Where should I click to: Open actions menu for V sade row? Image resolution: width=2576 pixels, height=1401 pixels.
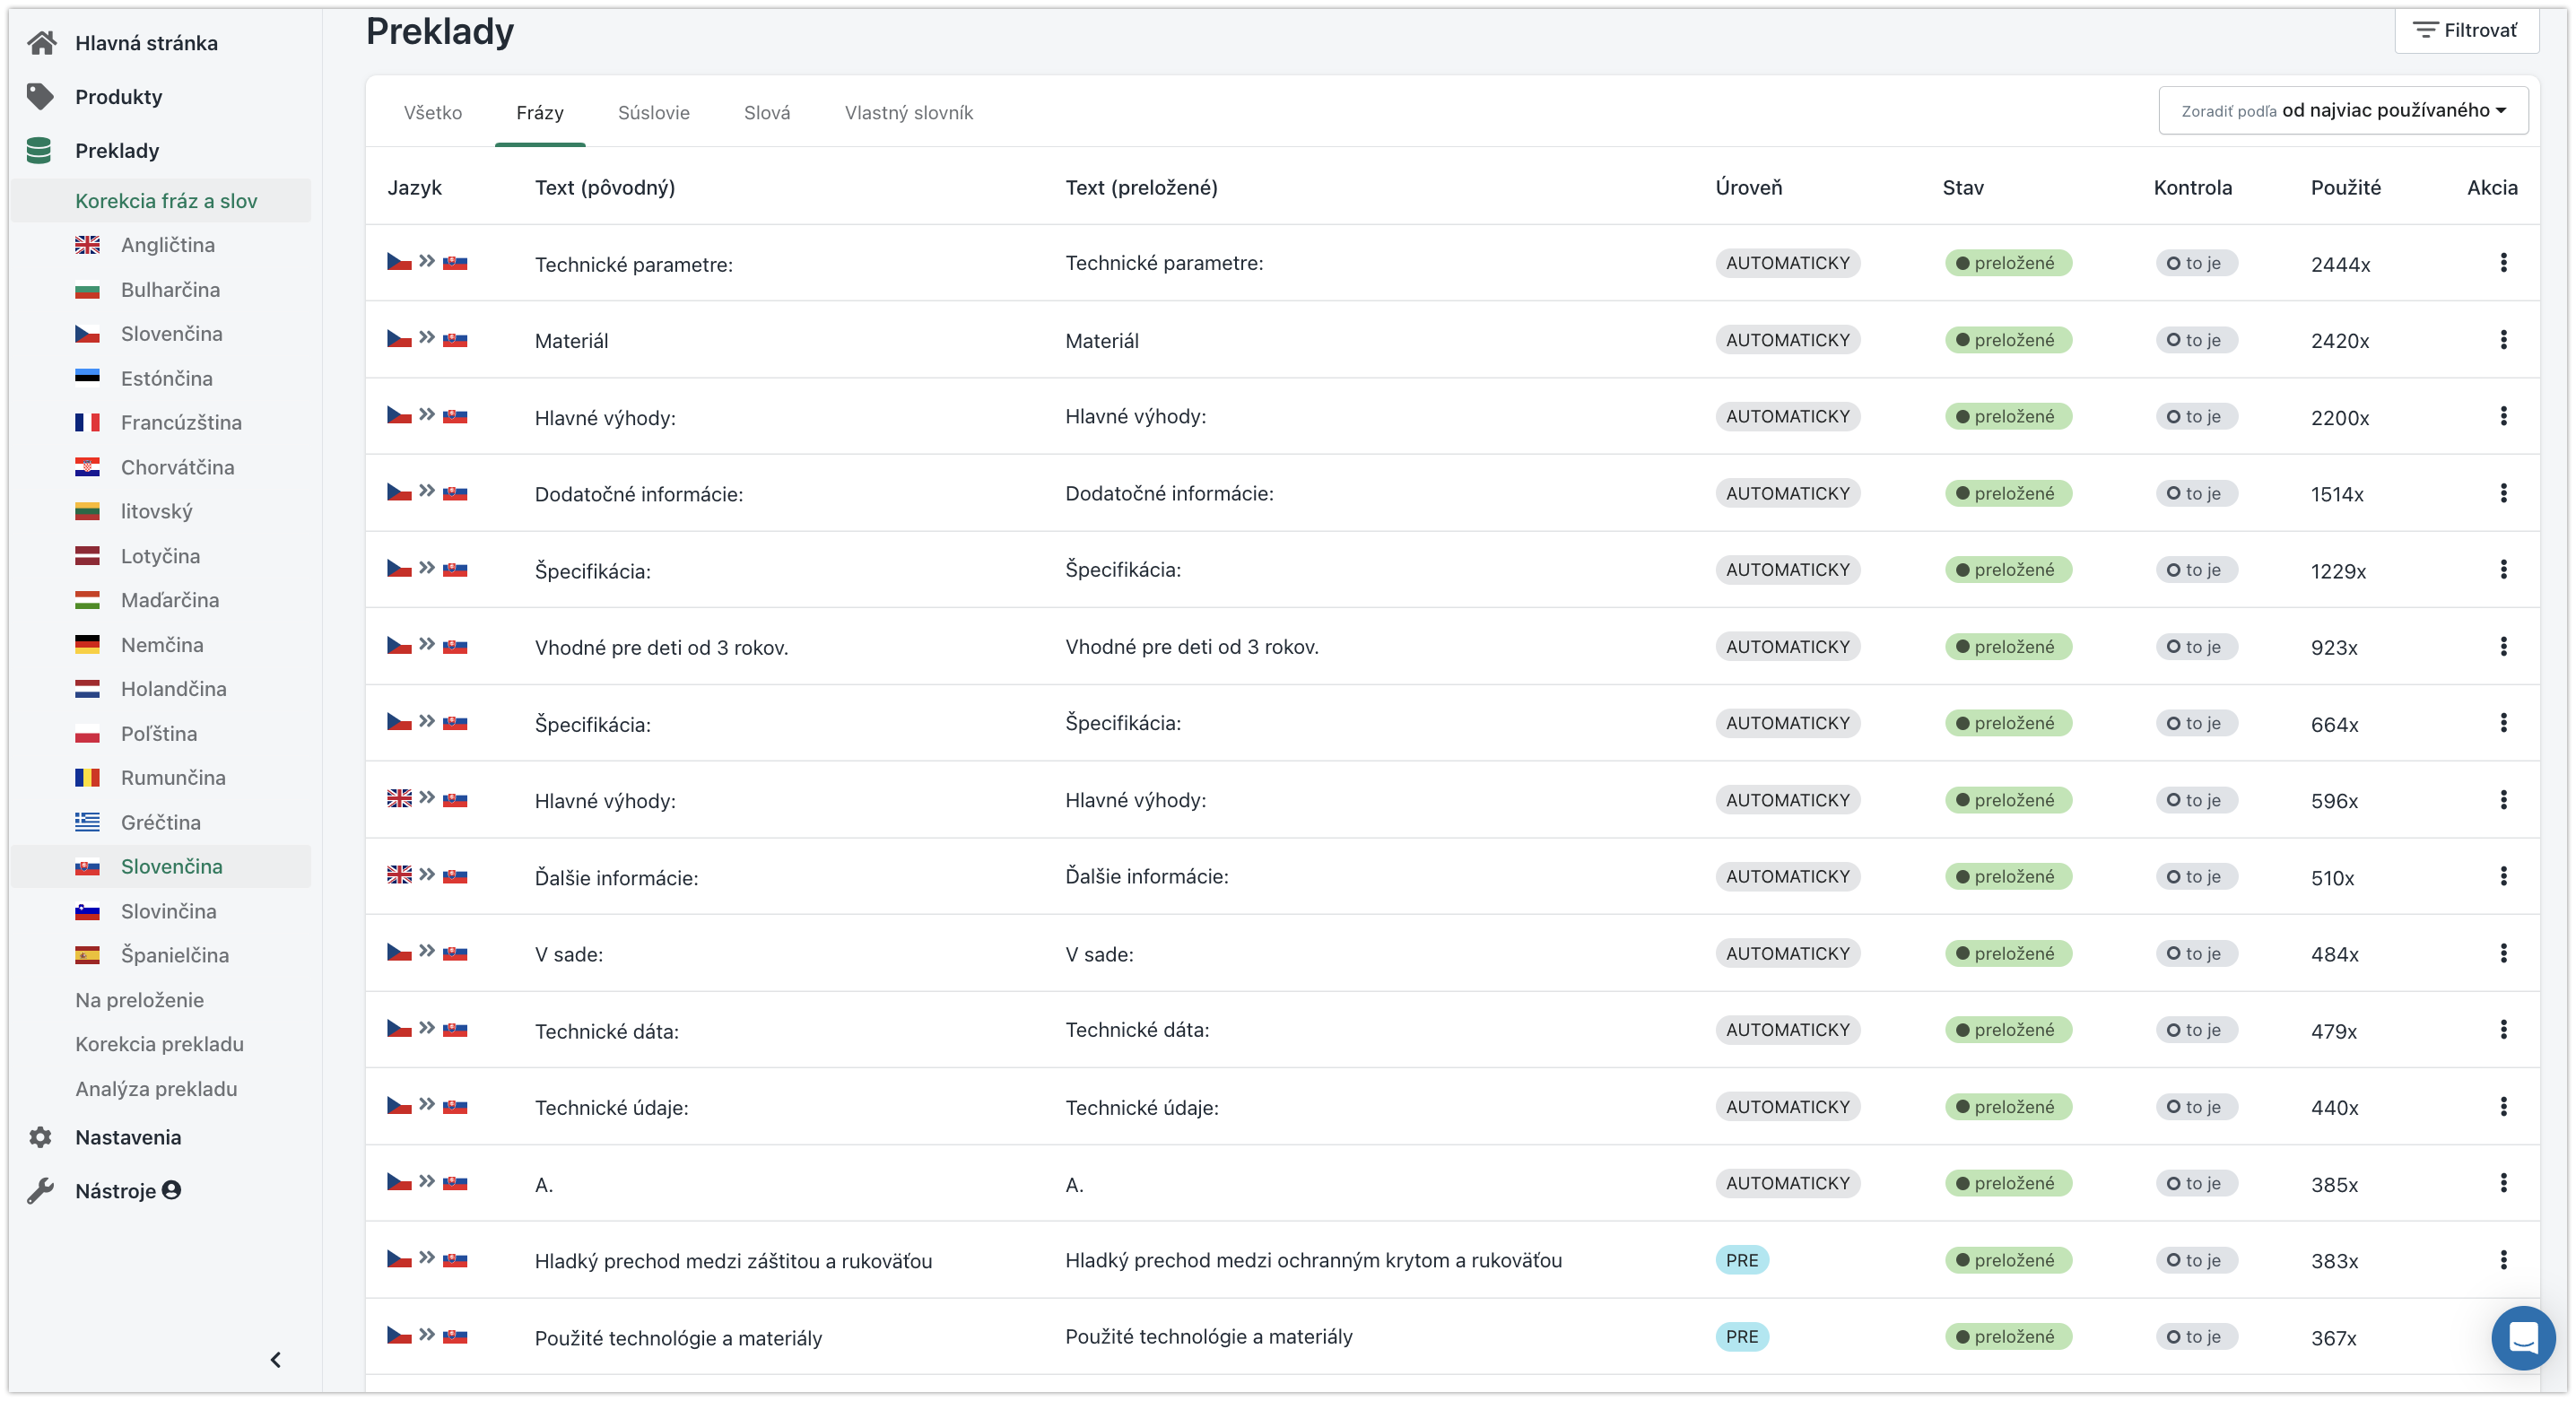click(2503, 953)
